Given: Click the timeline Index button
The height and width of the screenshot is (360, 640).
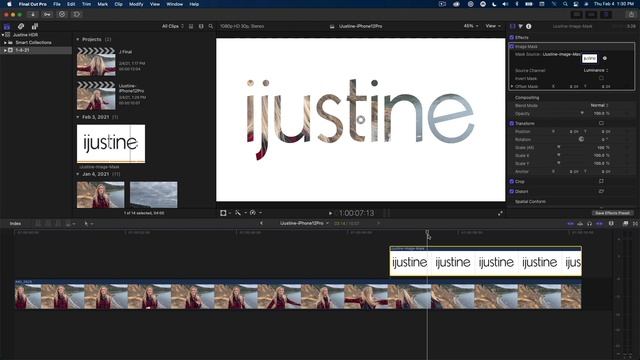Looking at the screenshot, I should [x=16, y=224].
